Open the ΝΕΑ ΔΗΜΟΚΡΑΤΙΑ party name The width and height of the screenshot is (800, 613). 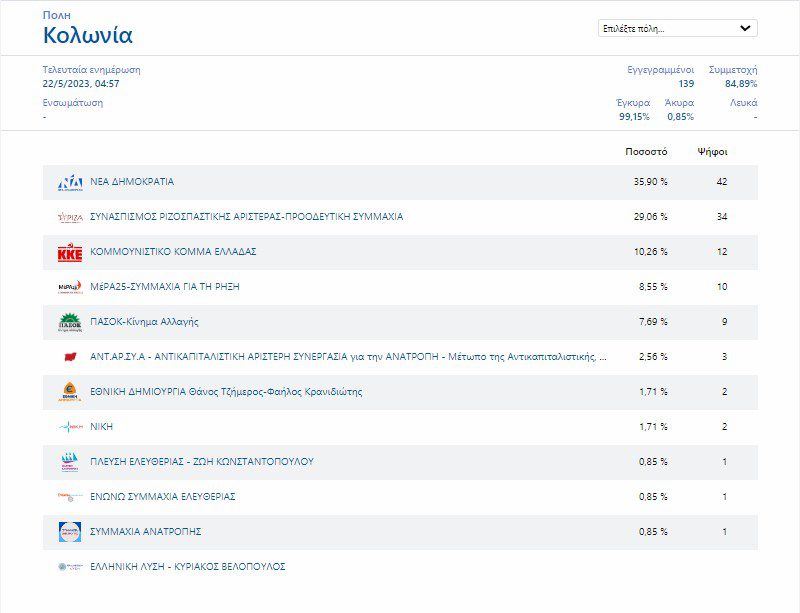coord(132,182)
